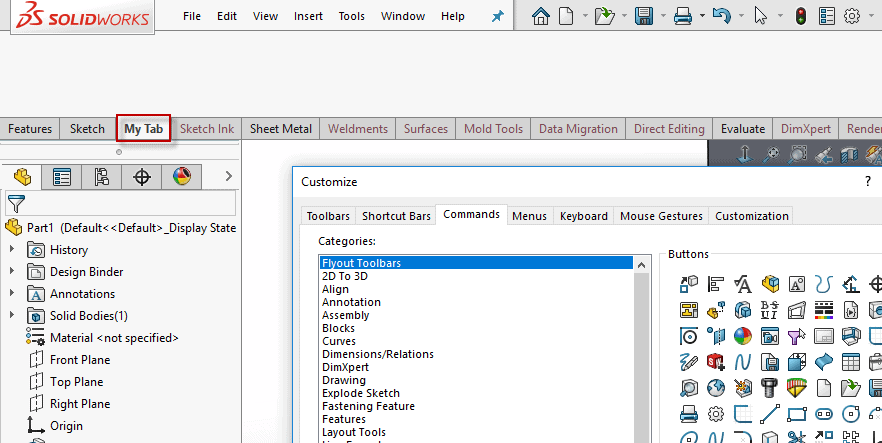Open the FeatureManager design tree tab
The image size is (882, 443).
(21, 177)
